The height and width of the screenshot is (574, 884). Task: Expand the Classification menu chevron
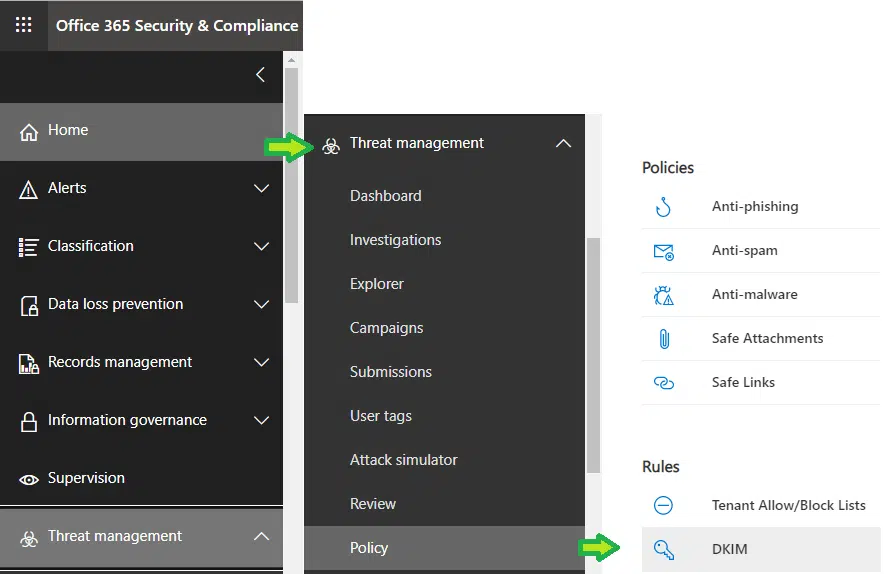pyautogui.click(x=261, y=246)
